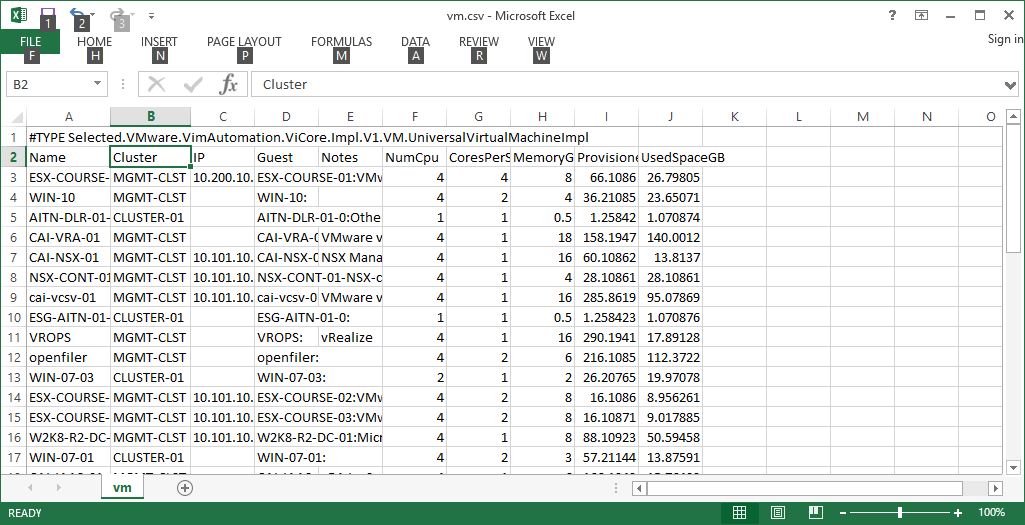Viewport: 1025px width, 525px height.
Task: Click the Undo arrow icon
Action: (x=76, y=15)
